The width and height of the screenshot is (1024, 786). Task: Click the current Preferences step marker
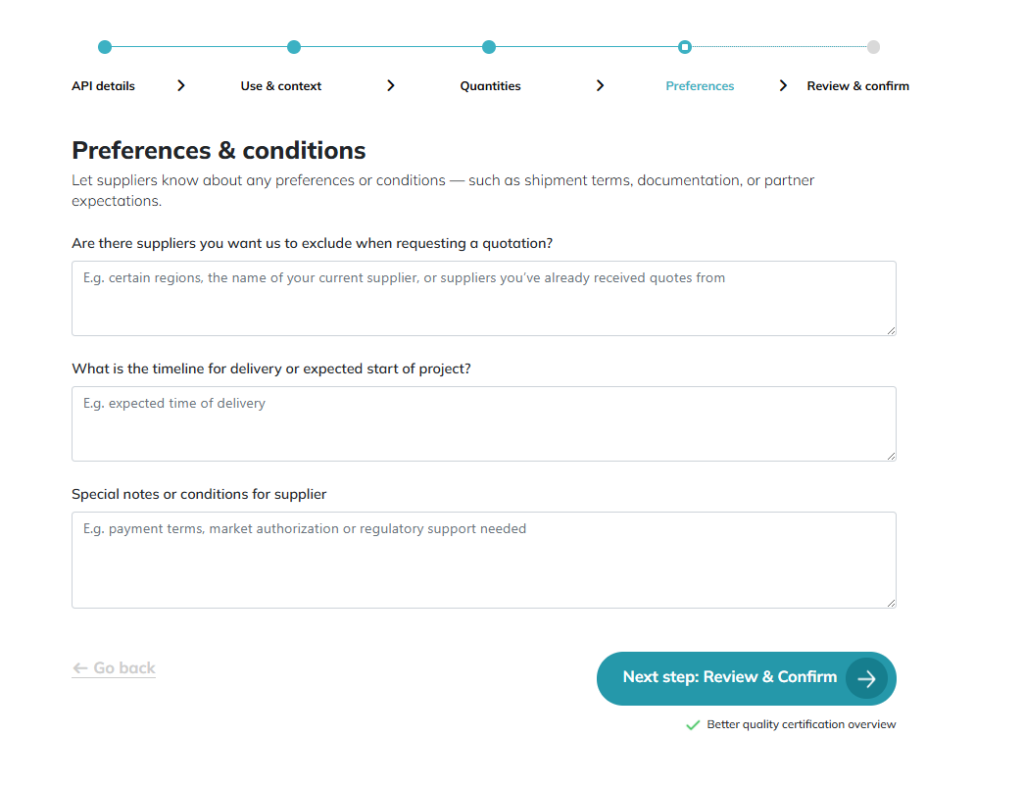click(684, 47)
